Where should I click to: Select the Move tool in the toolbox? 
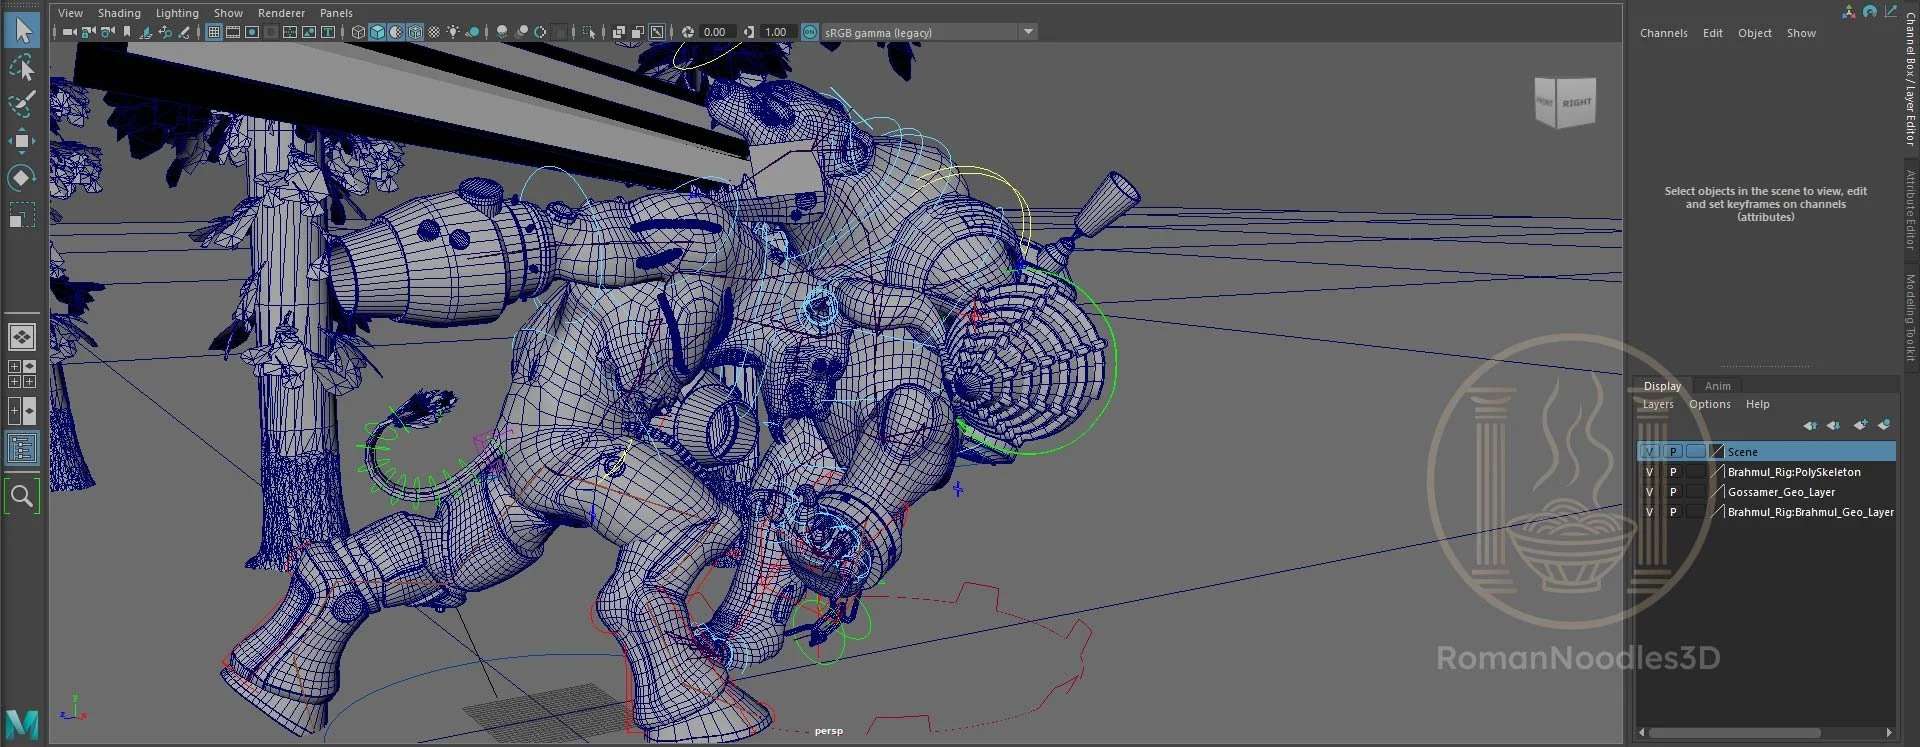point(21,141)
